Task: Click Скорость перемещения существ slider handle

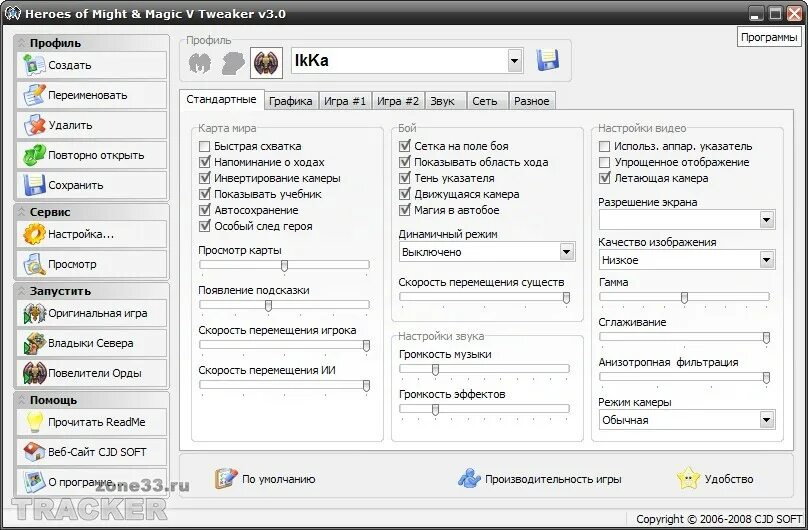Action: (566, 298)
